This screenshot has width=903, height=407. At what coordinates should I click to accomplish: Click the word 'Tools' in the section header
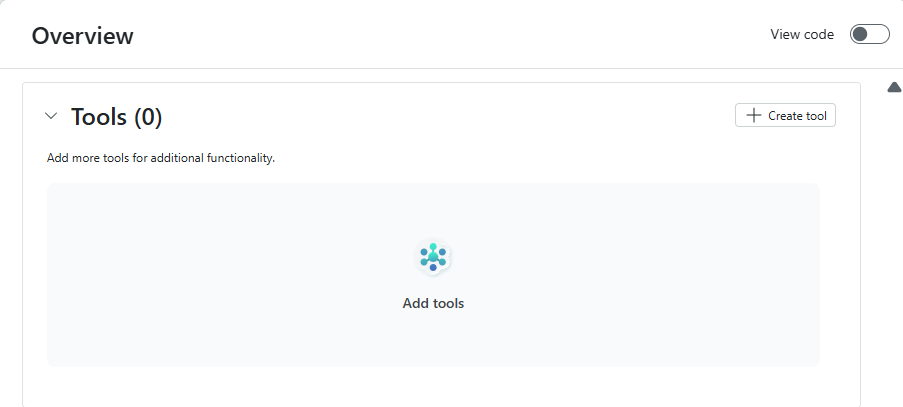pos(99,117)
